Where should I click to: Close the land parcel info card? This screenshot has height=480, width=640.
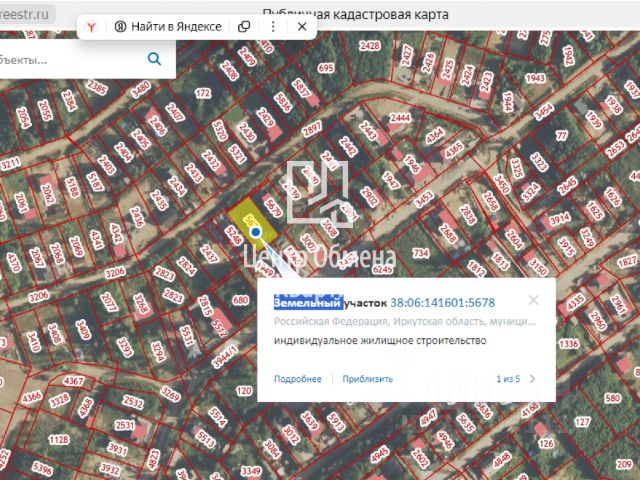[x=533, y=300]
